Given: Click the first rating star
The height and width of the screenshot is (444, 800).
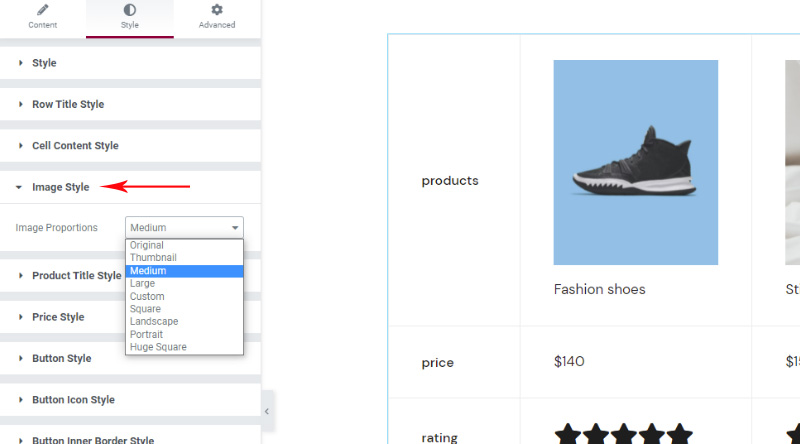Looking at the screenshot, I should (568, 435).
